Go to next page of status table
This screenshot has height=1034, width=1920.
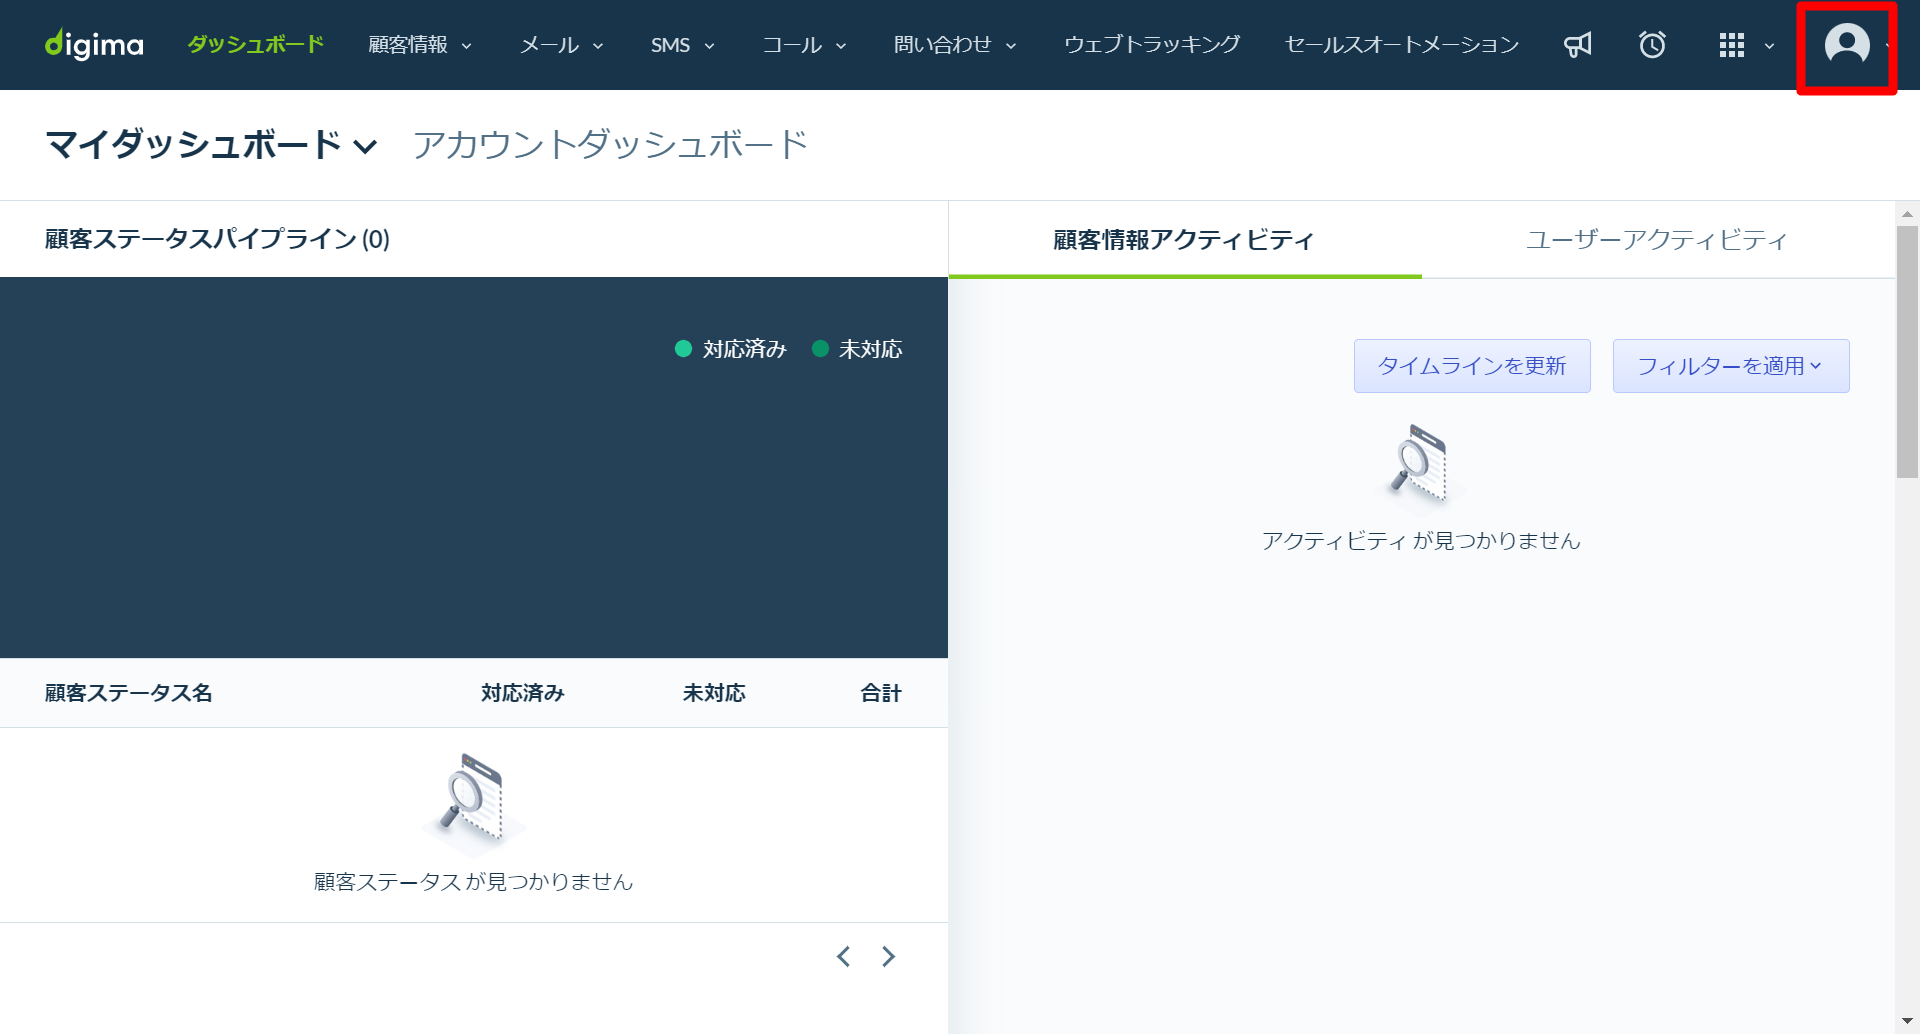click(888, 957)
